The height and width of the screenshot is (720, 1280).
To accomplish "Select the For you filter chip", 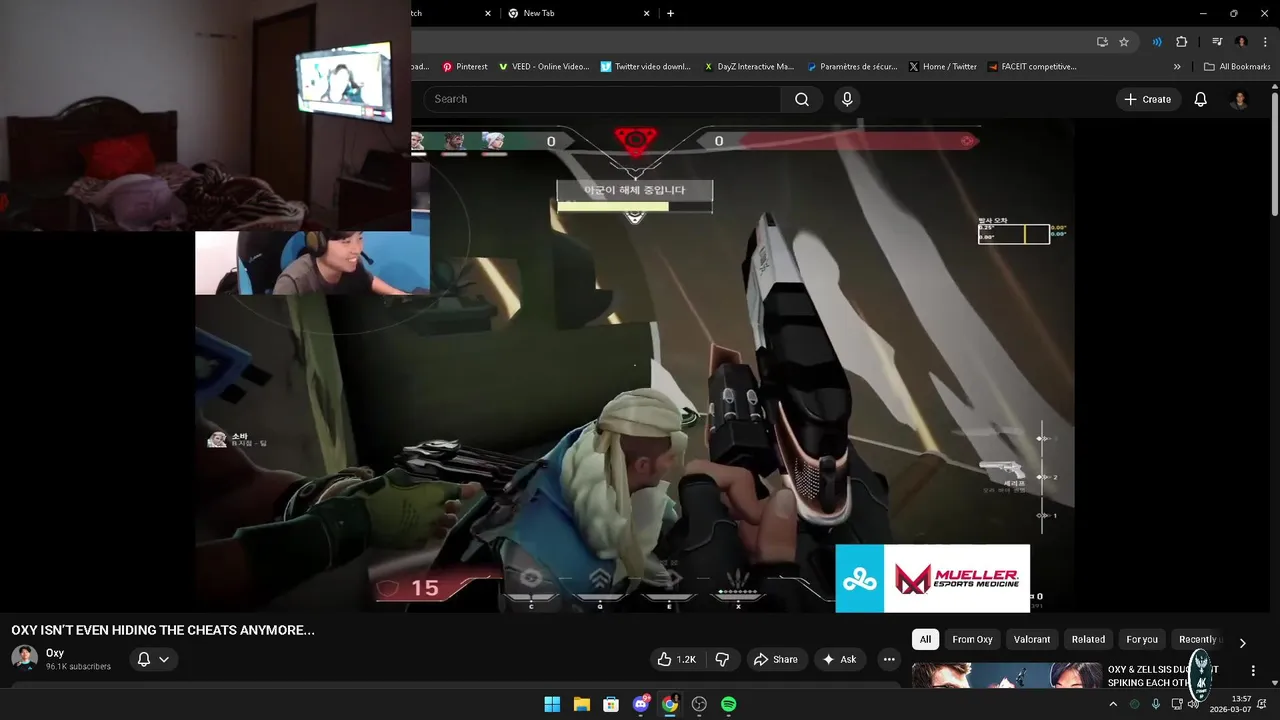I will [x=1142, y=639].
